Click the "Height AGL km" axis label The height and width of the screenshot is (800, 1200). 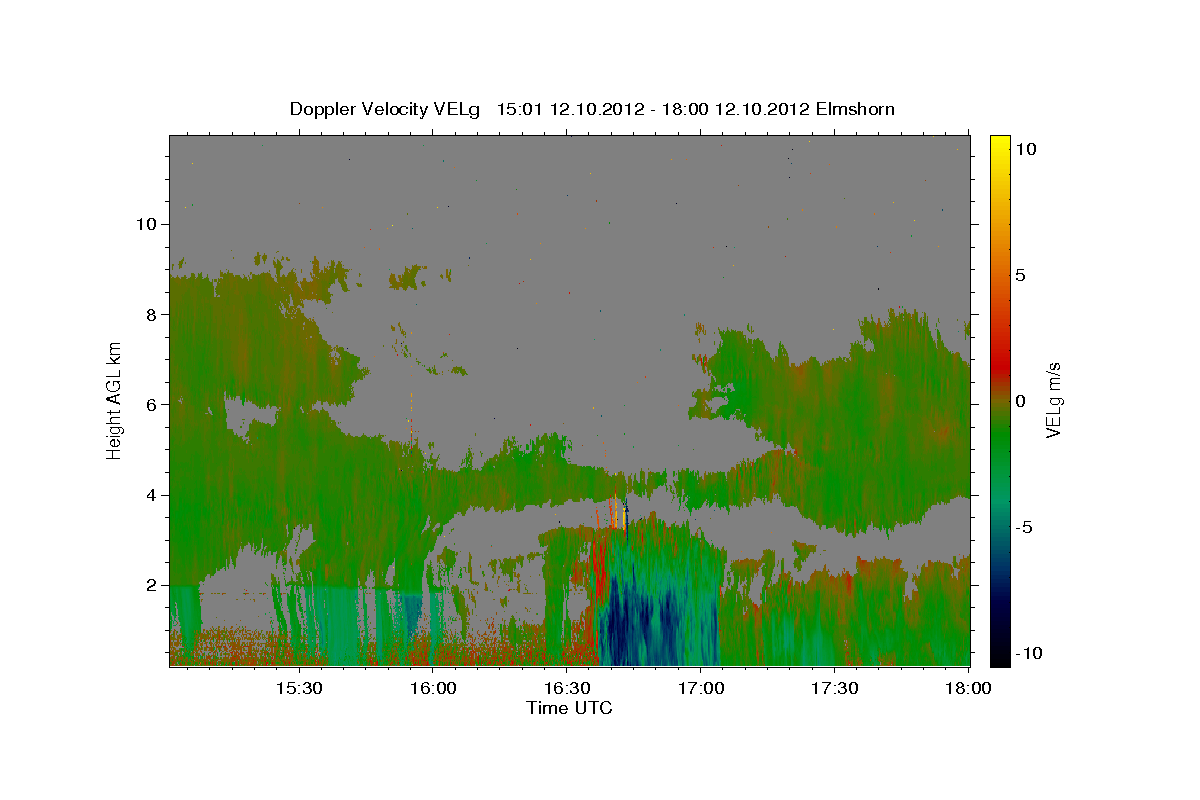click(x=114, y=400)
